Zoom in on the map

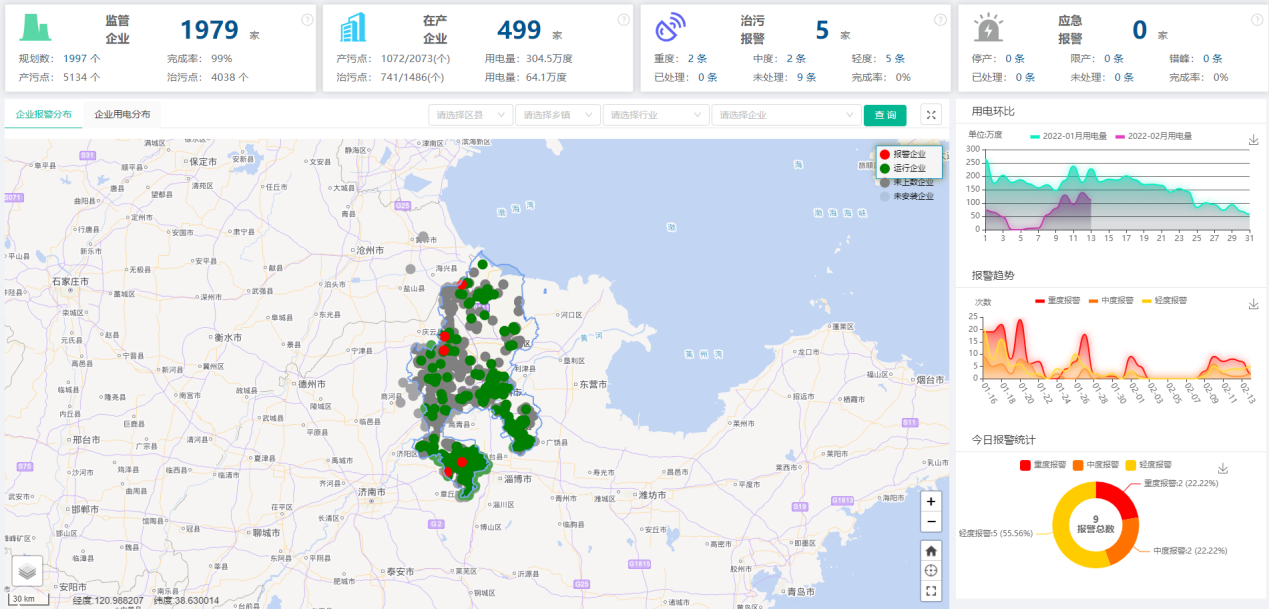[x=931, y=501]
